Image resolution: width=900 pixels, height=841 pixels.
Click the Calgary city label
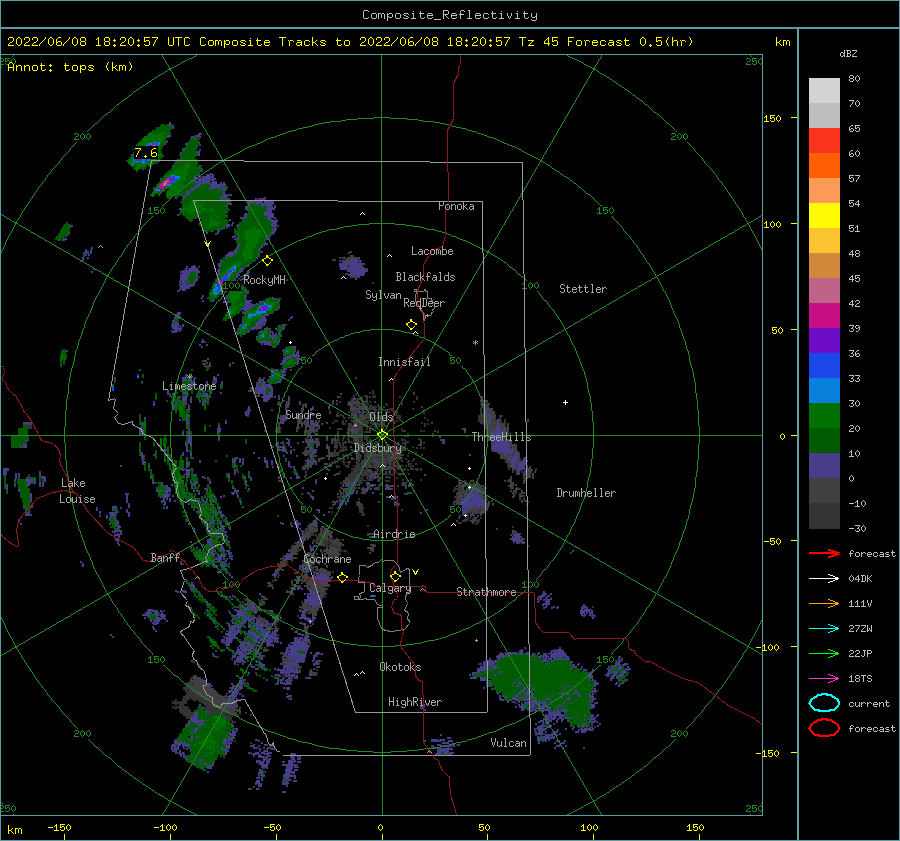tap(390, 588)
